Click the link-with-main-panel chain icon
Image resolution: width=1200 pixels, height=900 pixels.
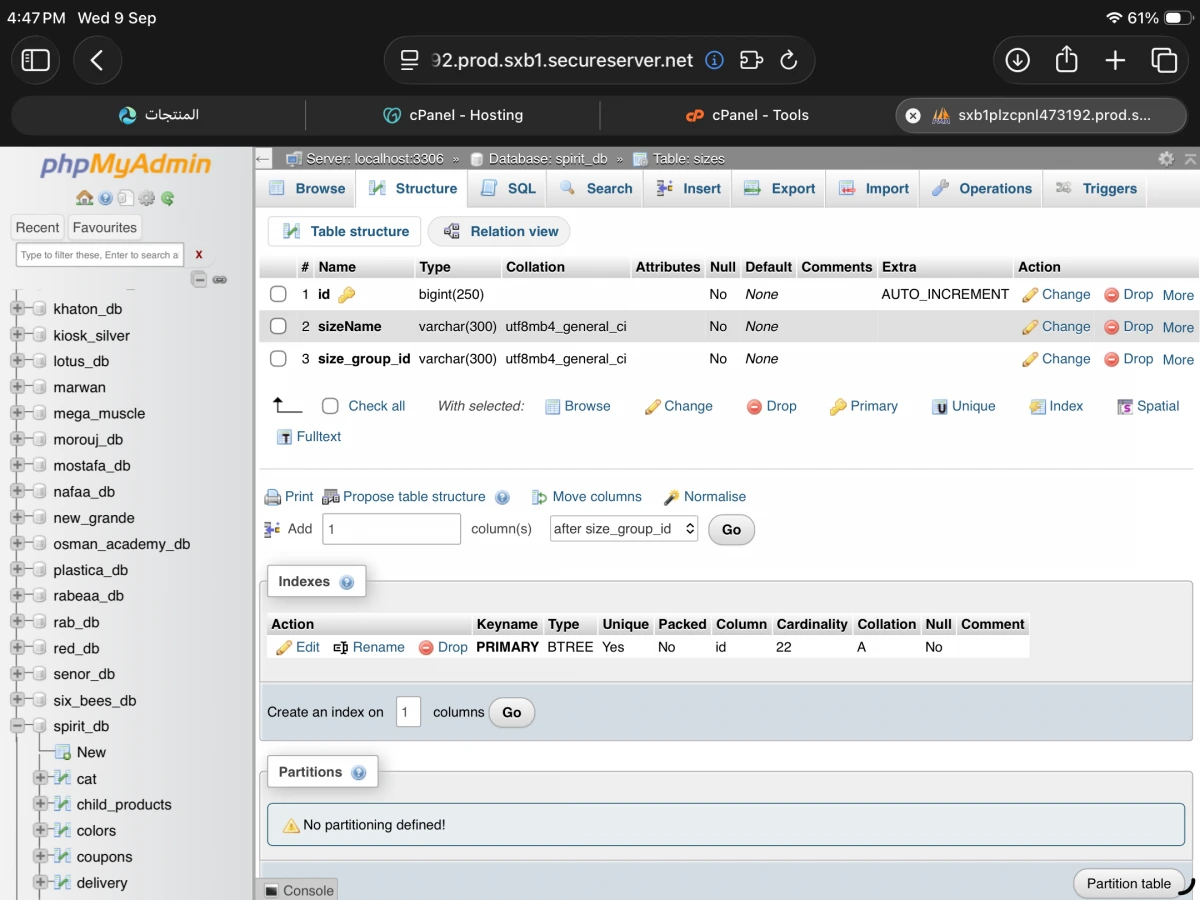pyautogui.click(x=220, y=280)
